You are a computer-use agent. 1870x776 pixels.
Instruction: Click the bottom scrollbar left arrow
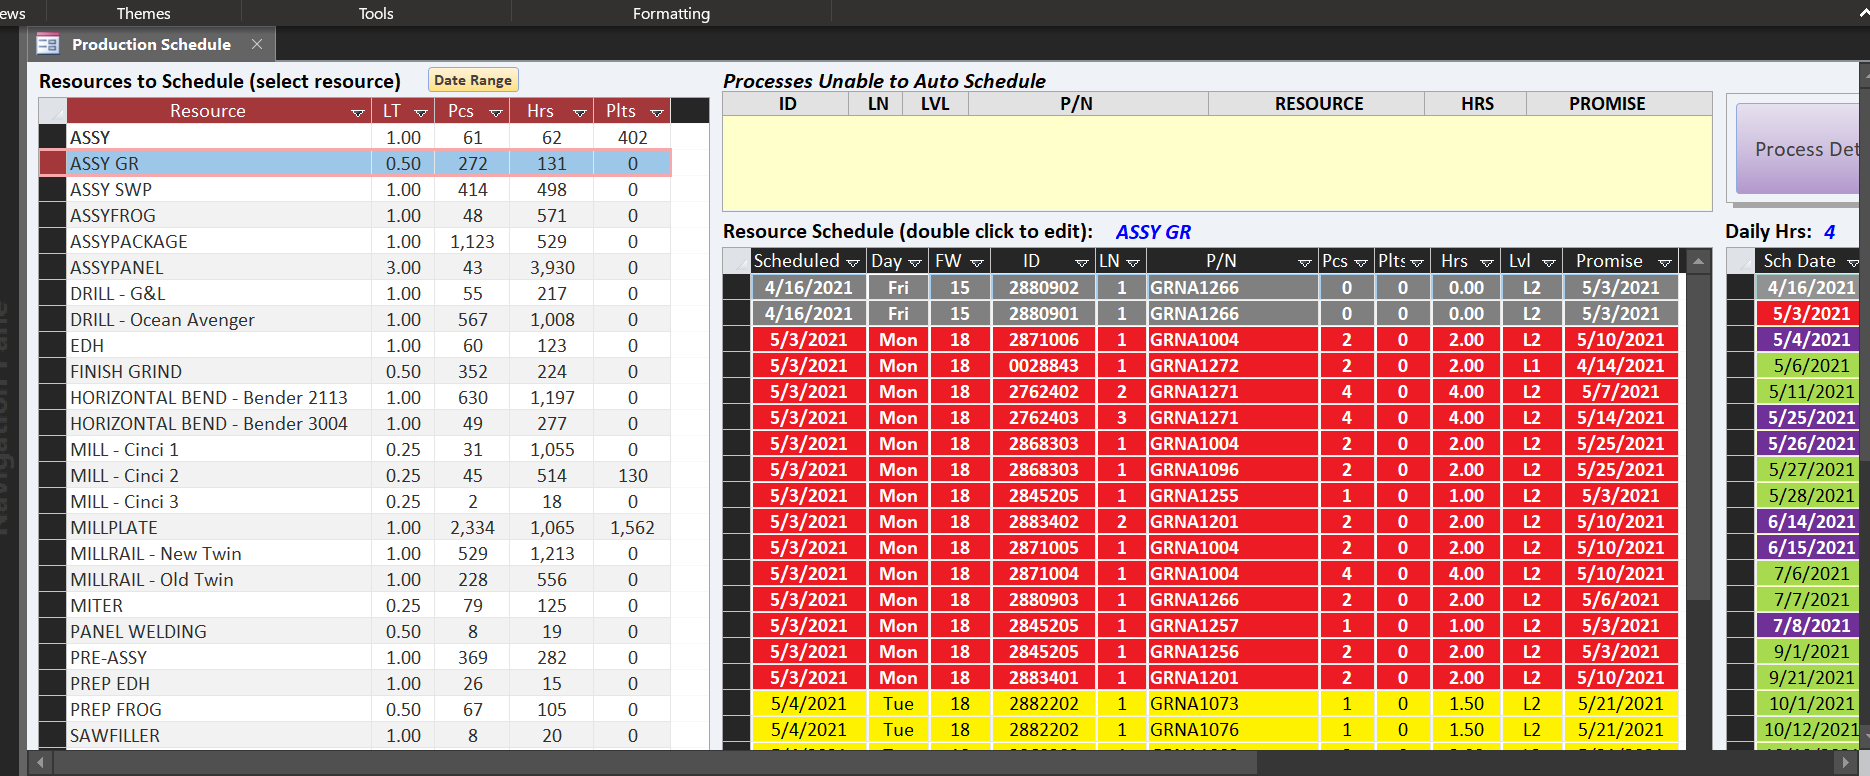tap(39, 763)
